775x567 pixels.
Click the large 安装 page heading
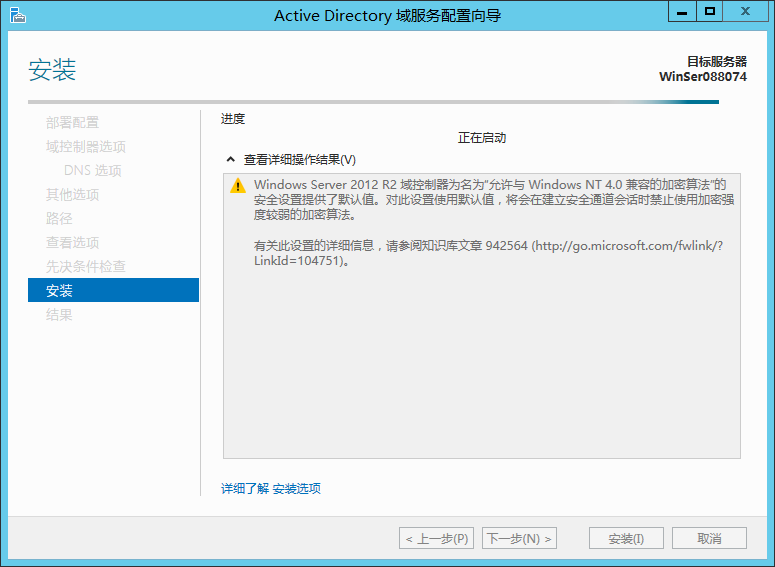click(52, 70)
